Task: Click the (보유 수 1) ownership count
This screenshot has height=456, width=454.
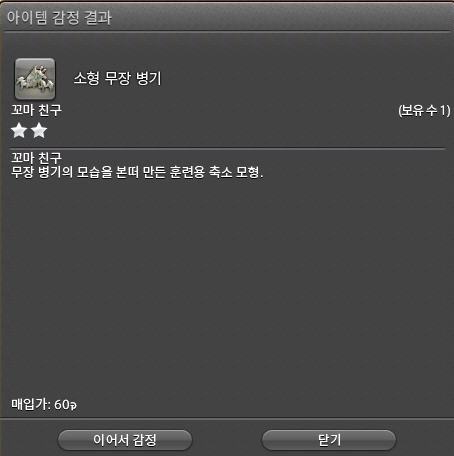Action: 424,110
